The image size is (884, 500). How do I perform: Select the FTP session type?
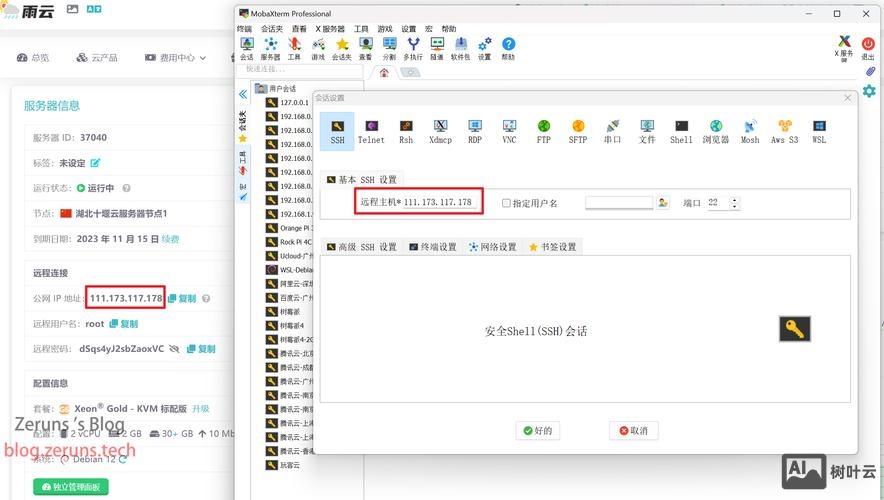pyautogui.click(x=543, y=131)
